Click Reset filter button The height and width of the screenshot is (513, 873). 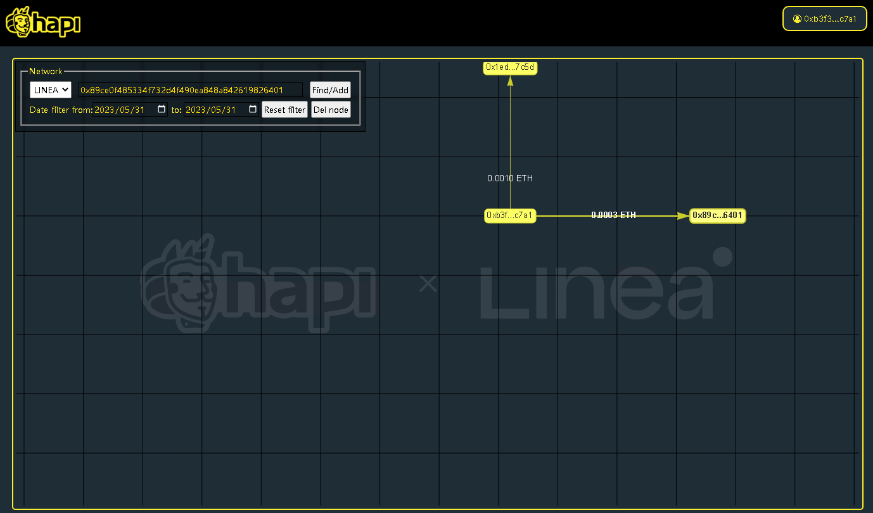coord(285,110)
